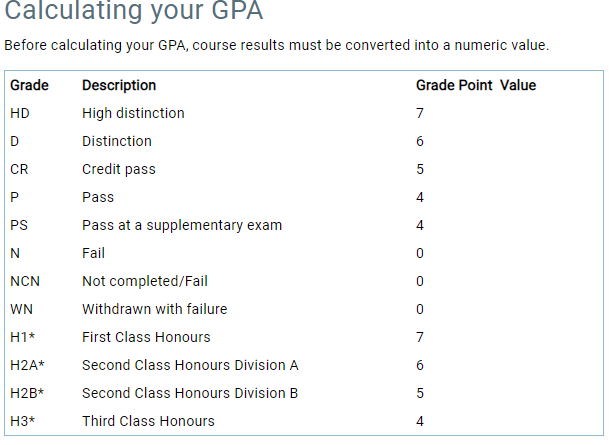Click the CR grade code
The width and height of the screenshot is (614, 445).
(x=19, y=169)
